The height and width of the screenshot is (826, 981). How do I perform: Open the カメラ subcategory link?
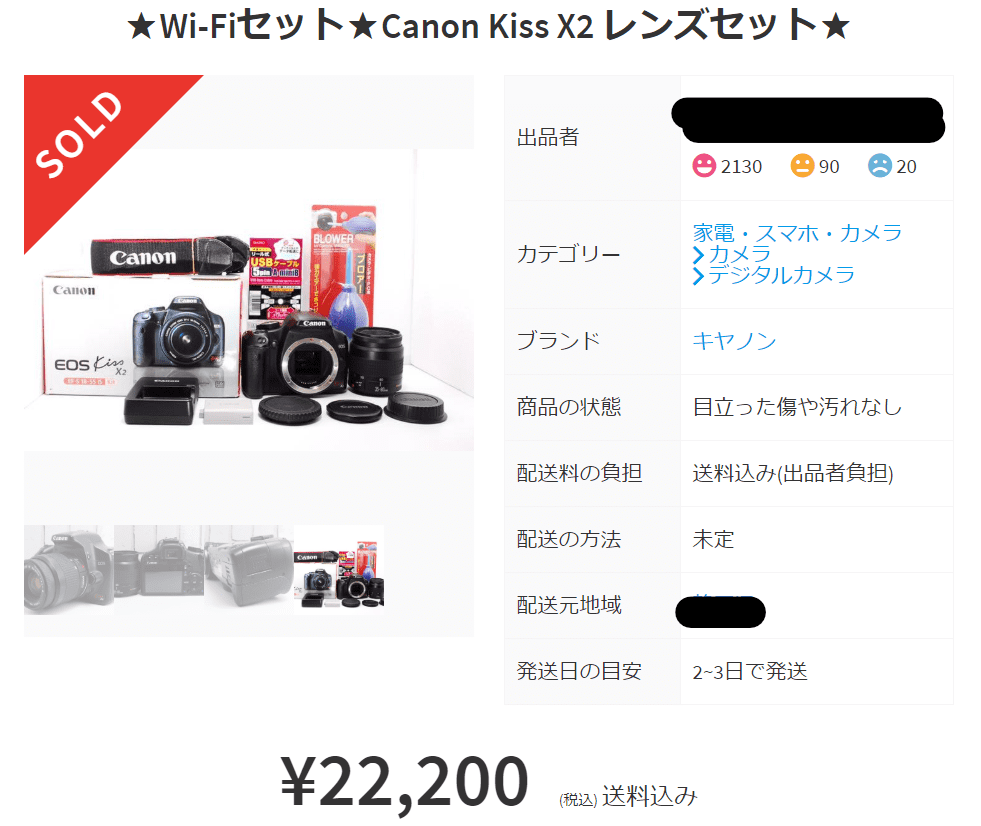(740, 254)
